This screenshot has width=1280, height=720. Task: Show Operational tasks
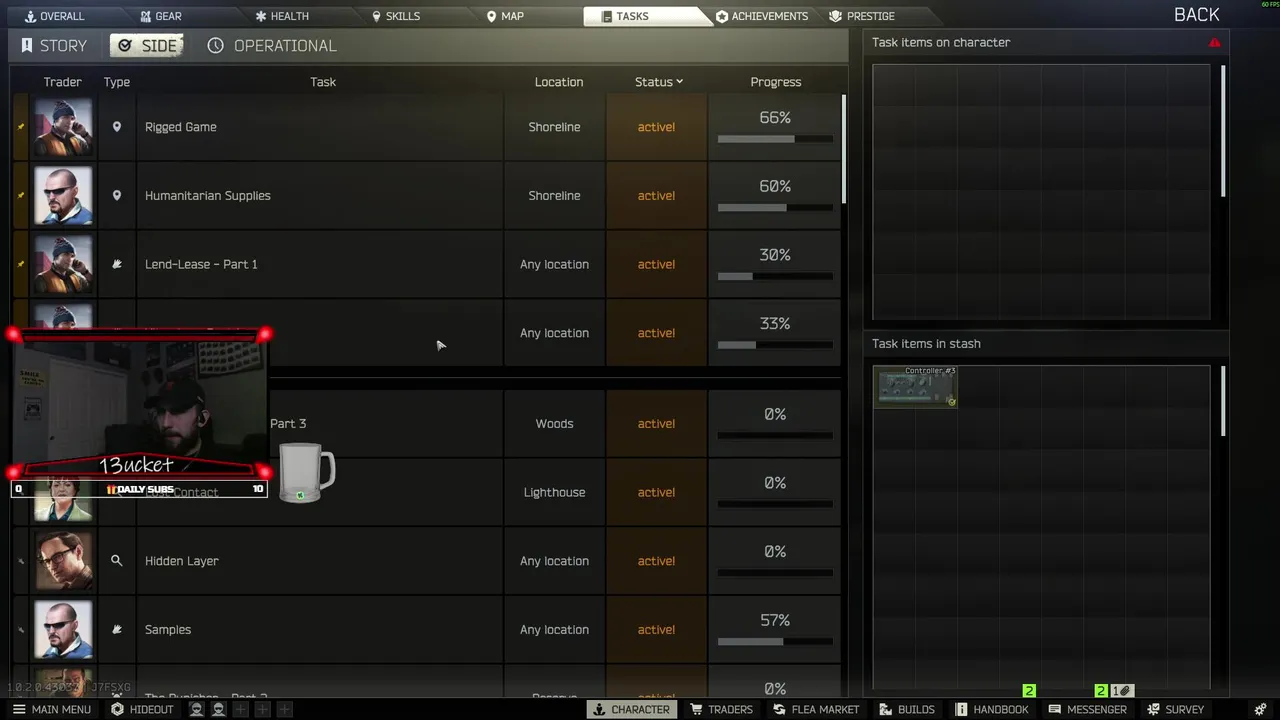point(272,46)
